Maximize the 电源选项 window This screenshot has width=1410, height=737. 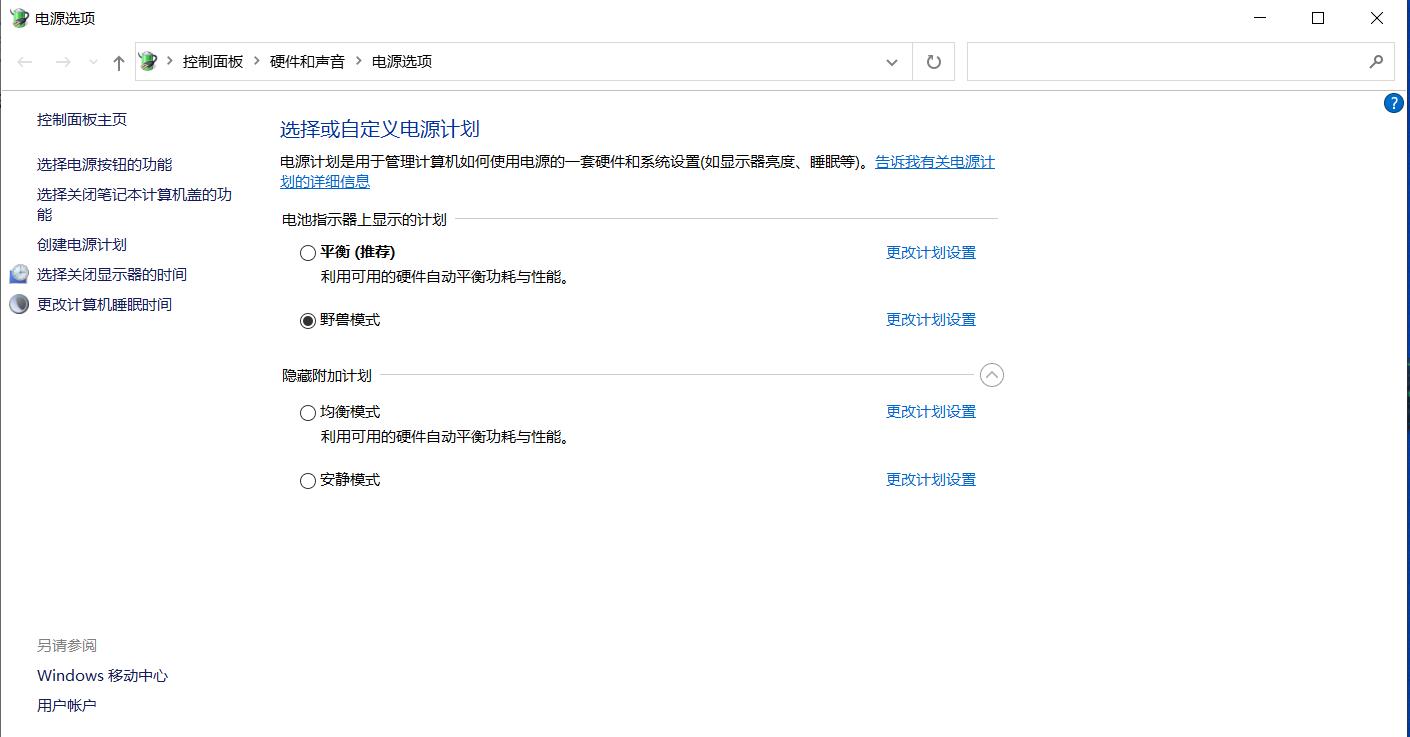tap(1318, 18)
